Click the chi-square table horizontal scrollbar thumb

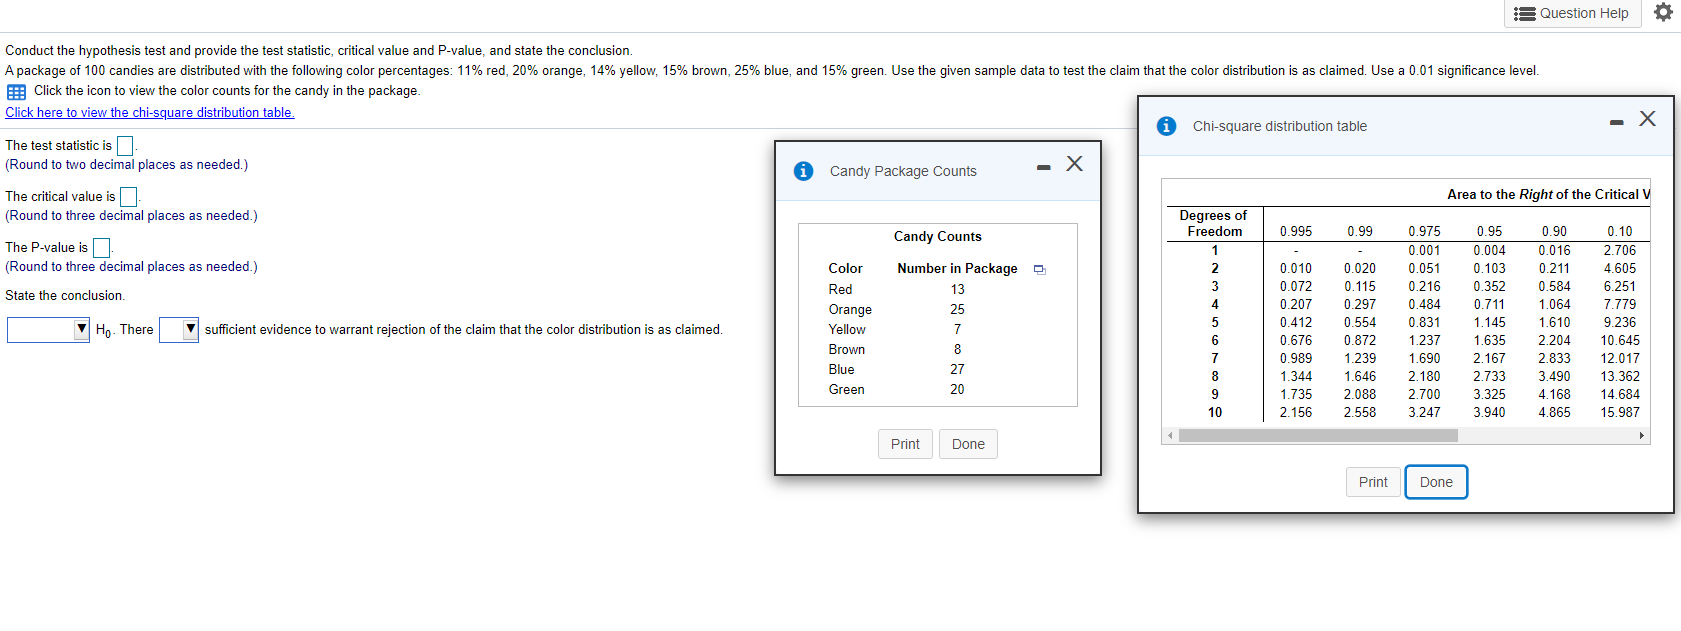[x=1318, y=436]
